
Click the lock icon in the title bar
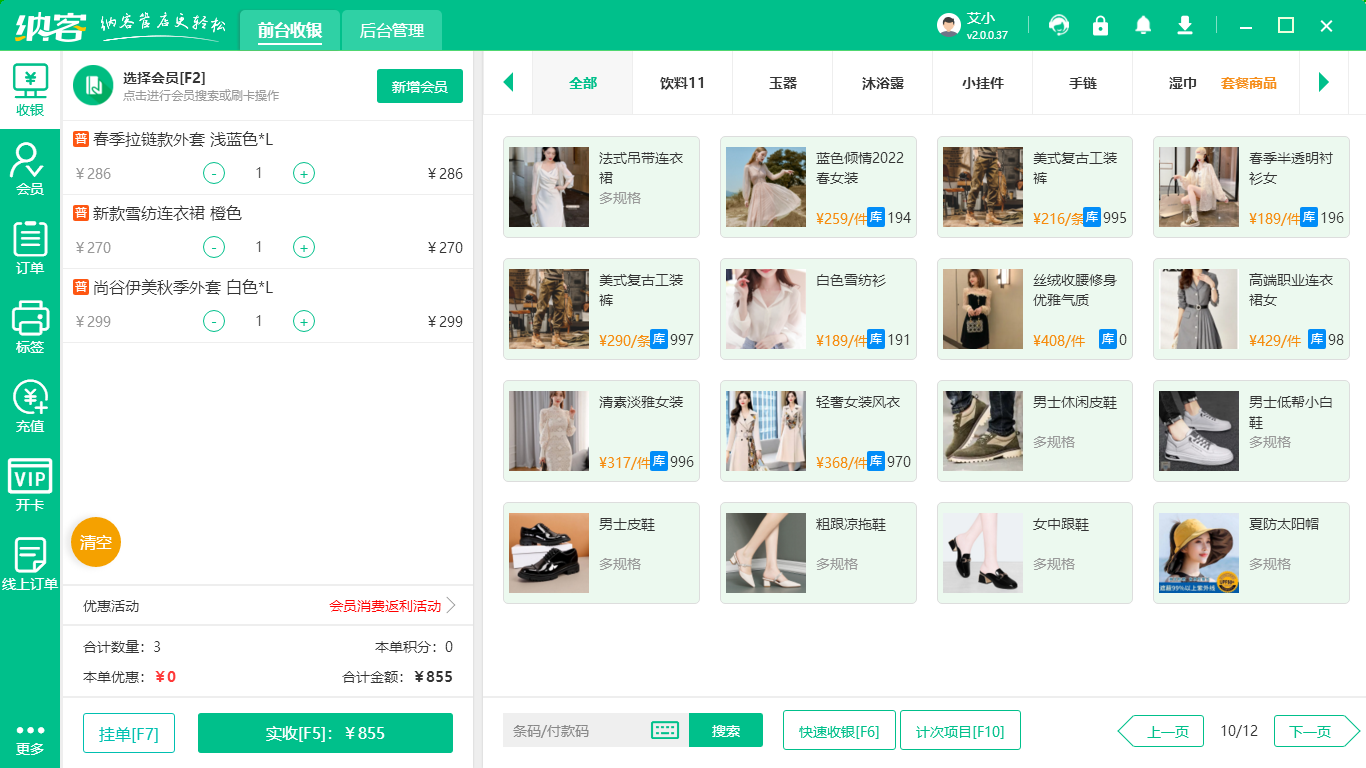click(x=1100, y=25)
